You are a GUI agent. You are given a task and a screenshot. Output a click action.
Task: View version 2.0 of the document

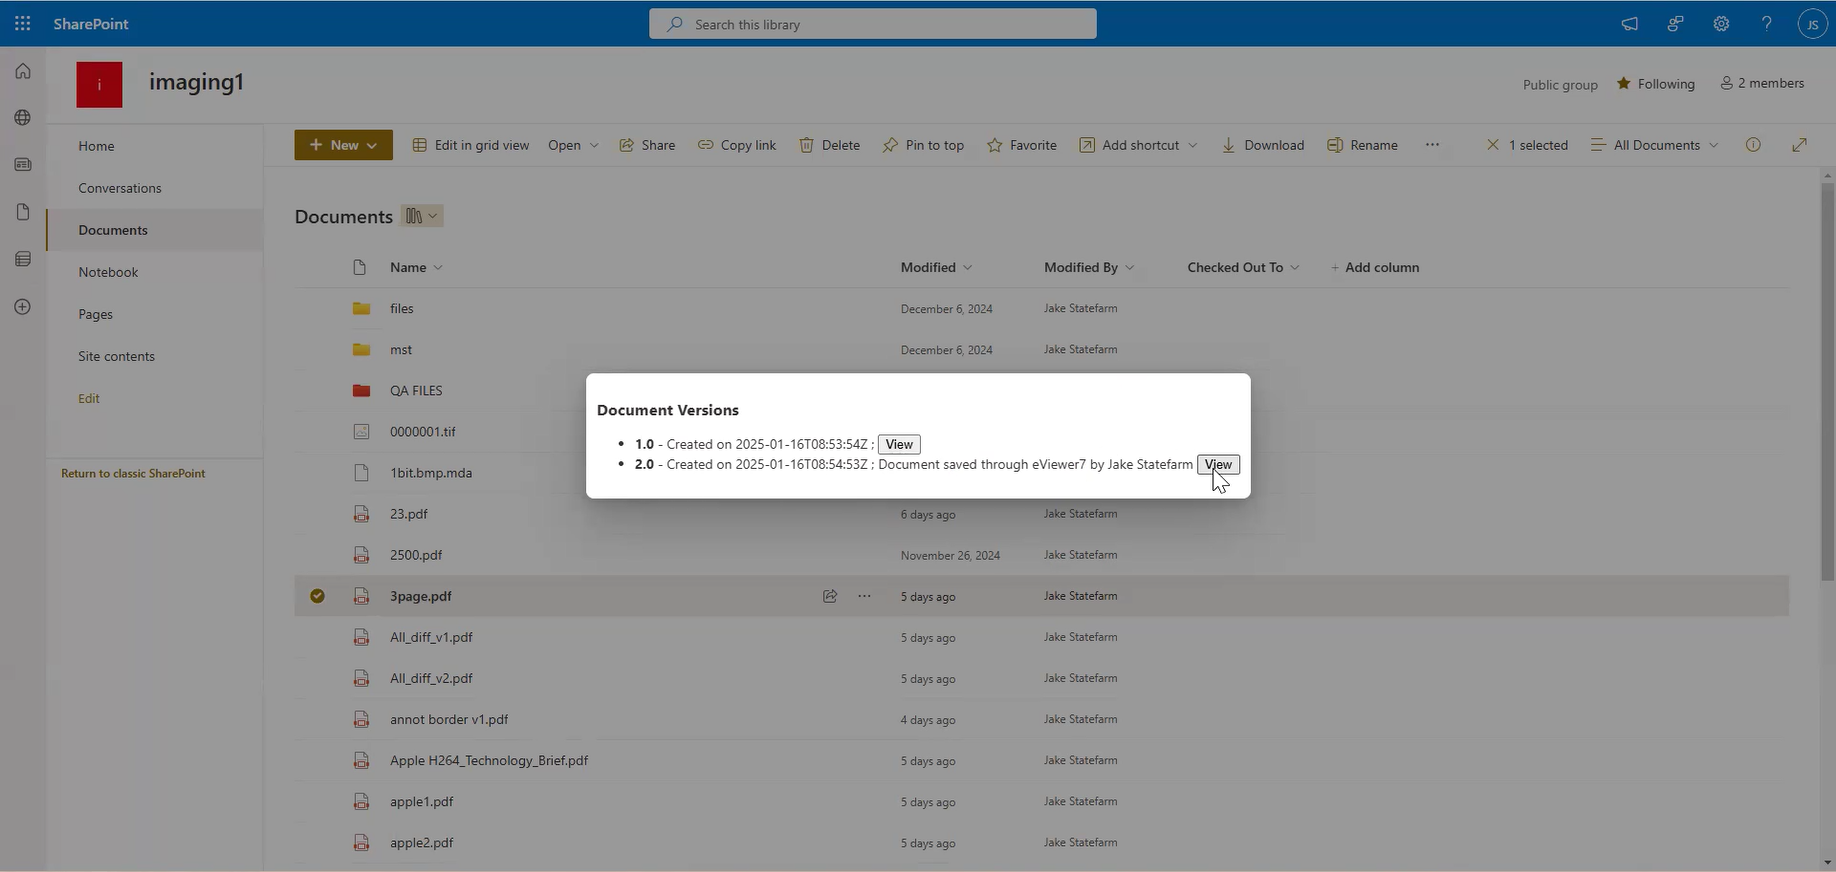pos(1218,464)
